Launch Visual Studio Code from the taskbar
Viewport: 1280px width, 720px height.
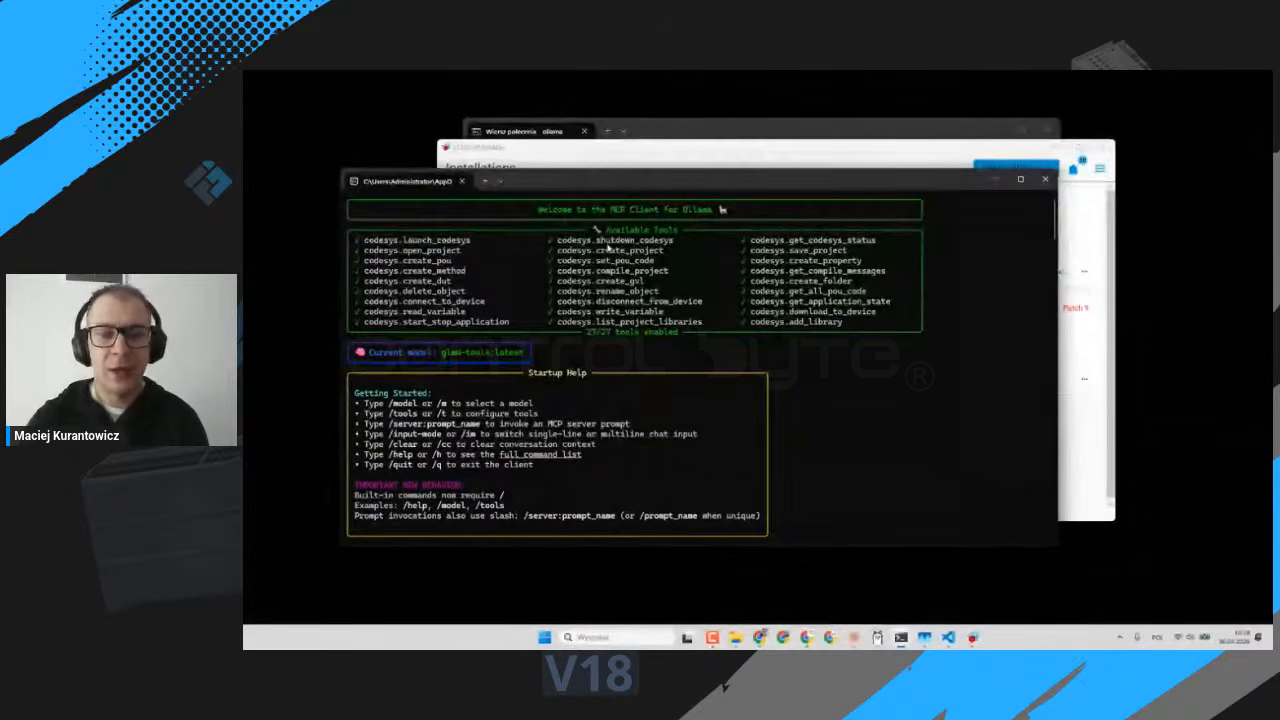[948, 637]
